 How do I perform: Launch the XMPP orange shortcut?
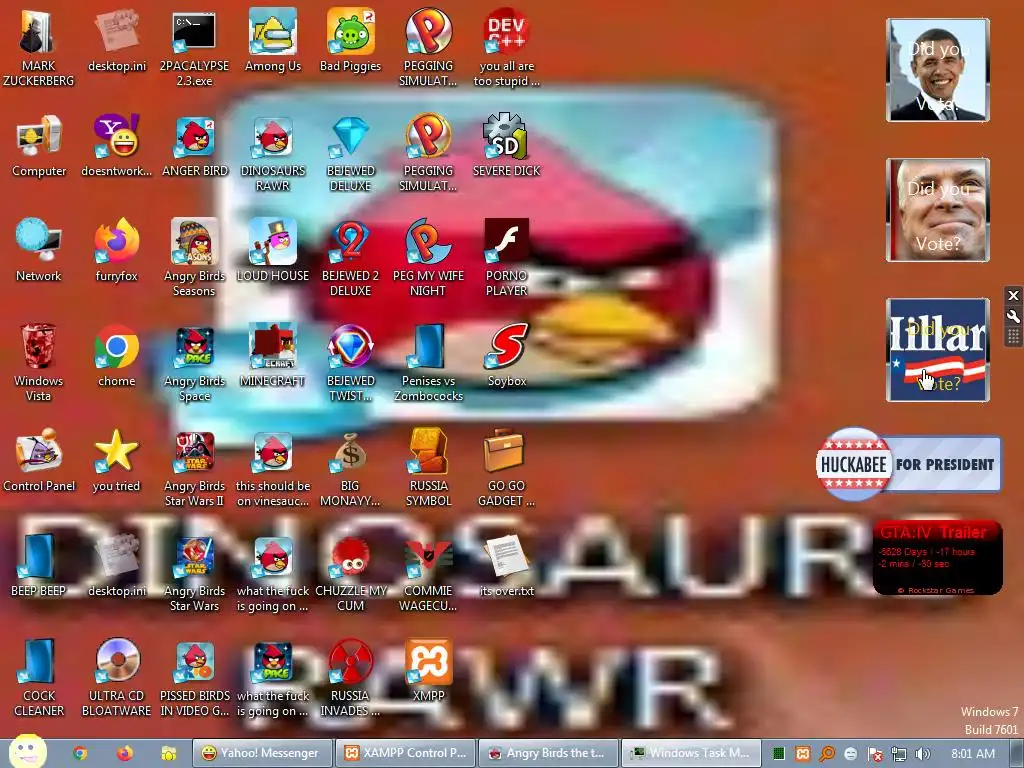click(428, 671)
